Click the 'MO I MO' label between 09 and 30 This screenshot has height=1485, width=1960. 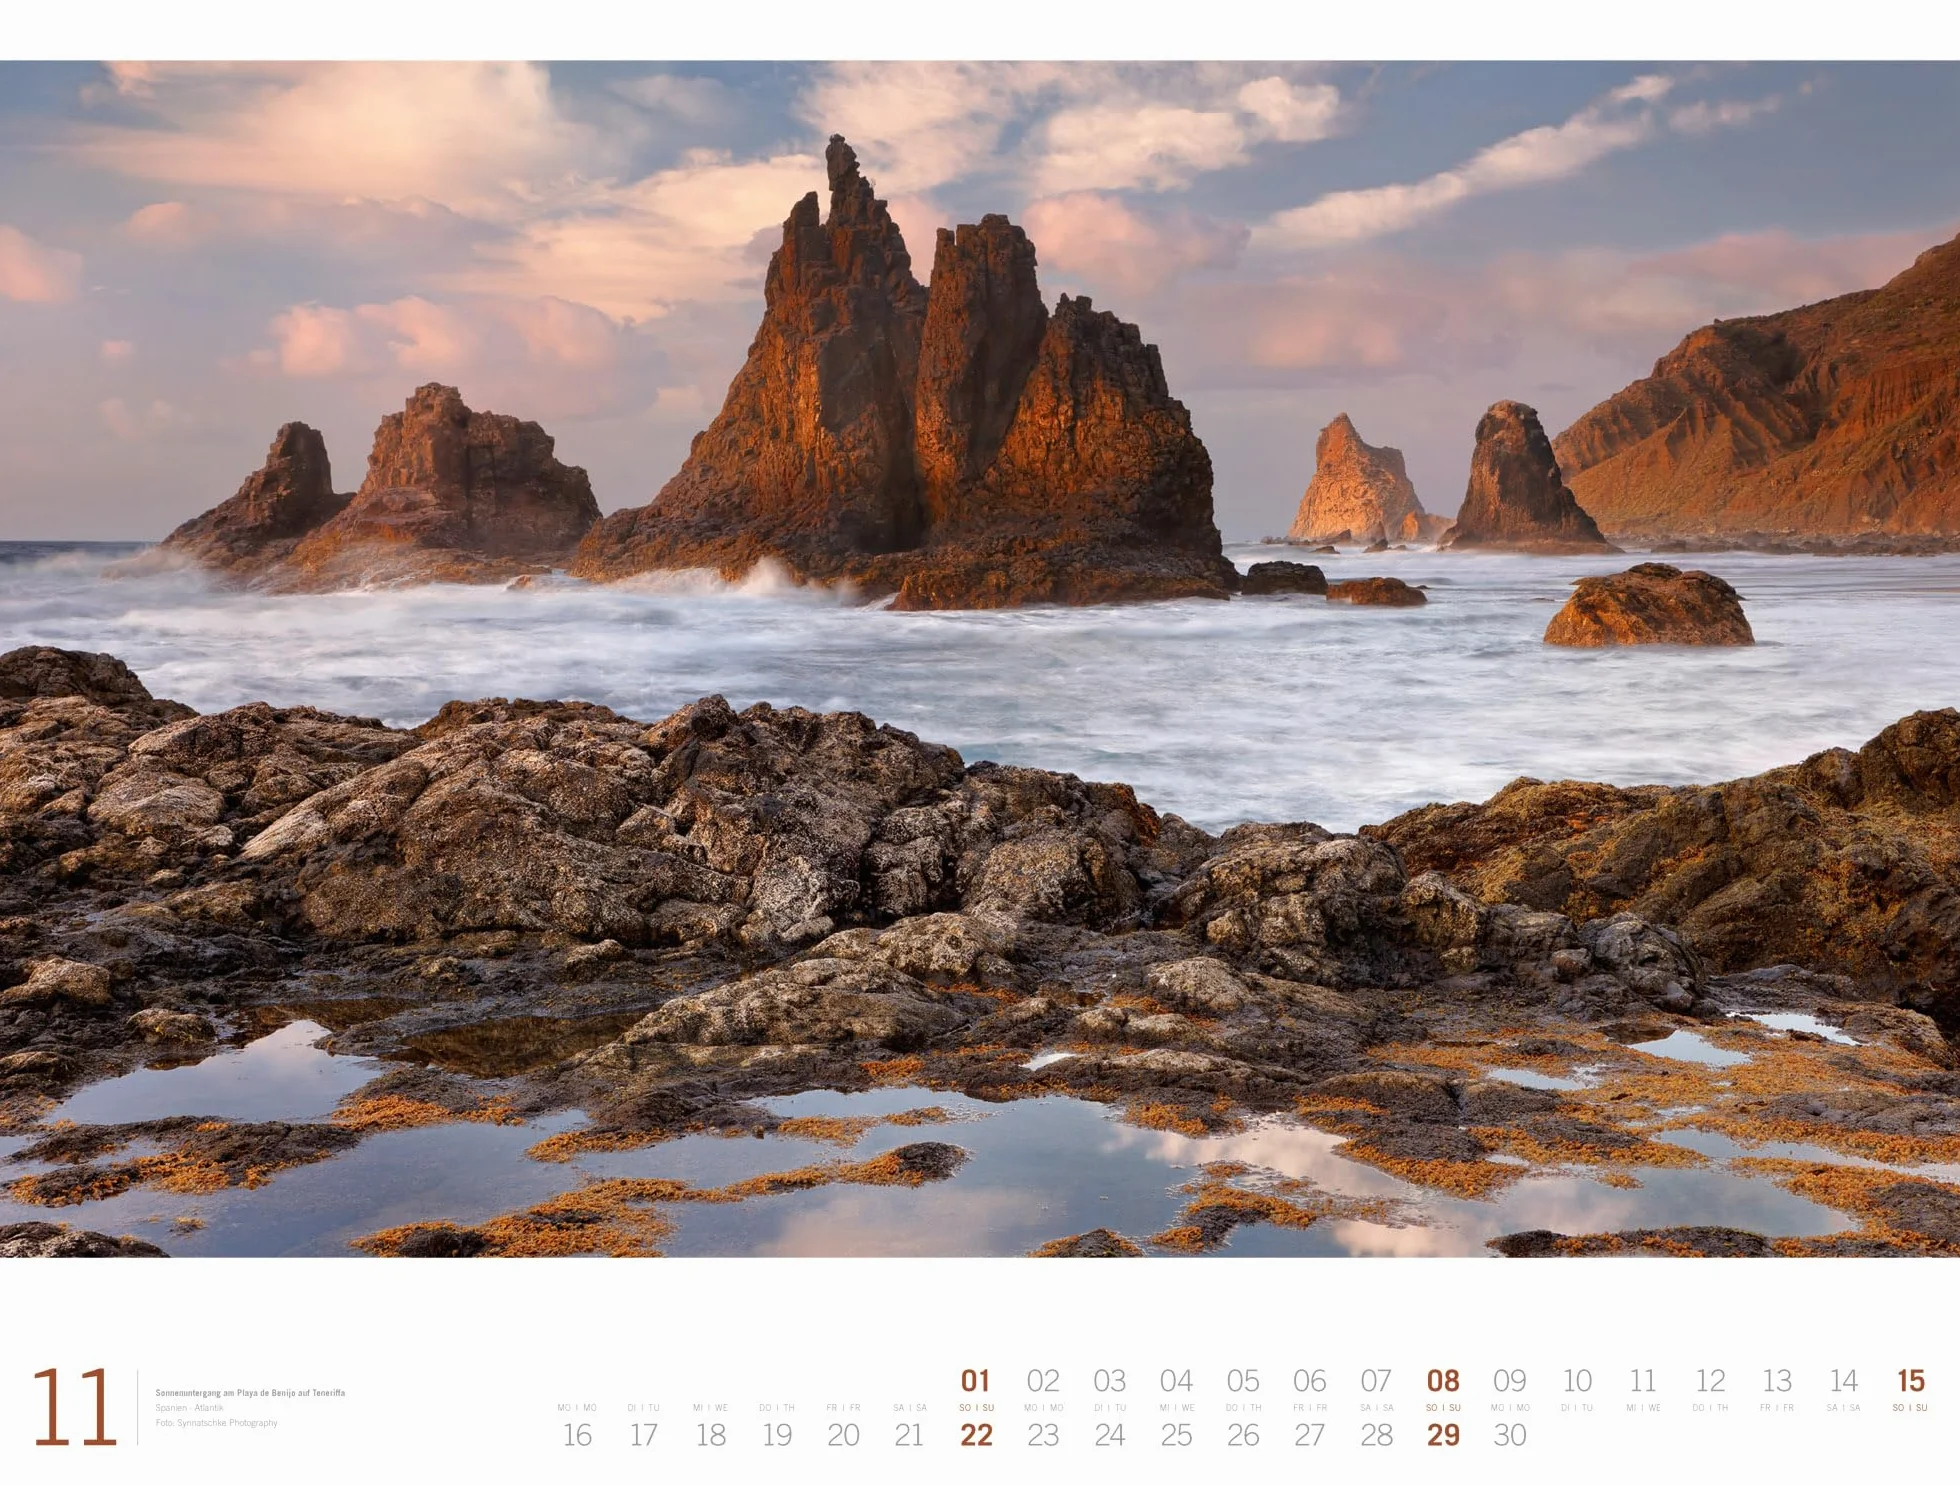pos(1510,1408)
